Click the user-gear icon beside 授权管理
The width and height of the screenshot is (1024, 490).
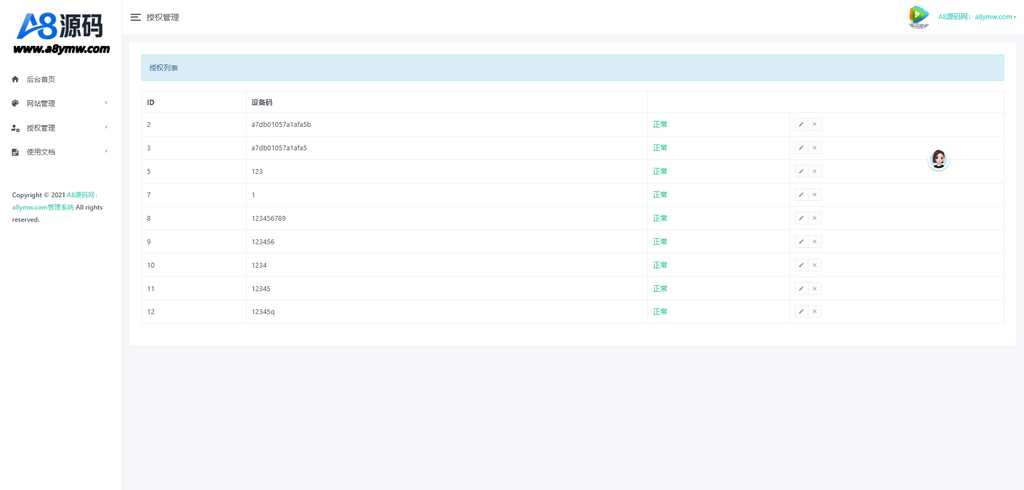[15, 128]
